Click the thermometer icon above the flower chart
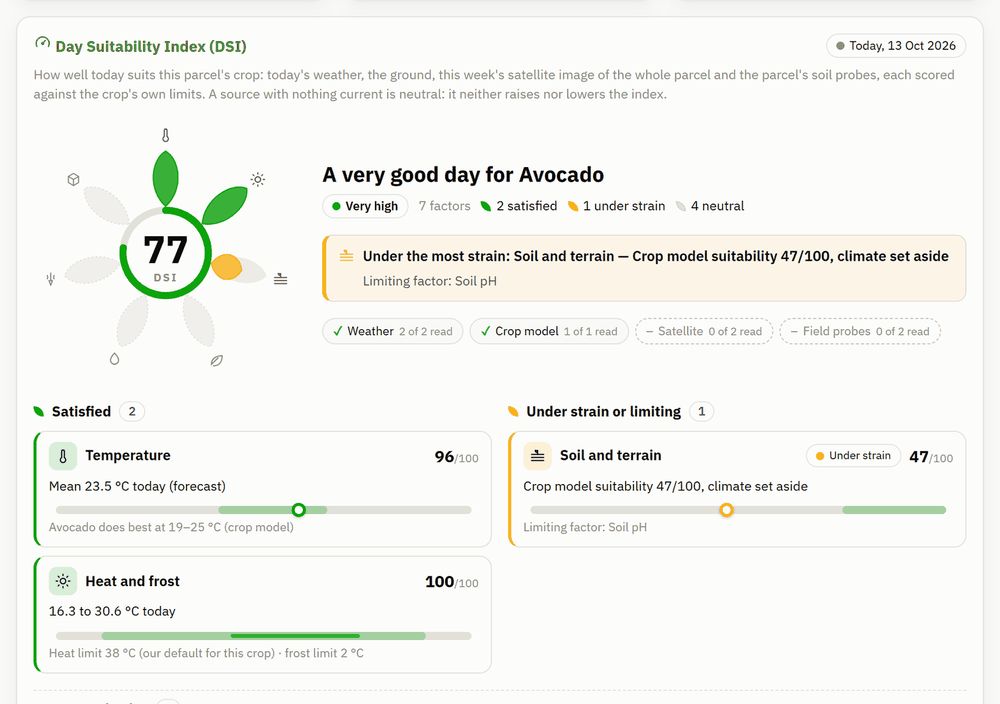The width and height of the screenshot is (1000, 704). (x=166, y=135)
